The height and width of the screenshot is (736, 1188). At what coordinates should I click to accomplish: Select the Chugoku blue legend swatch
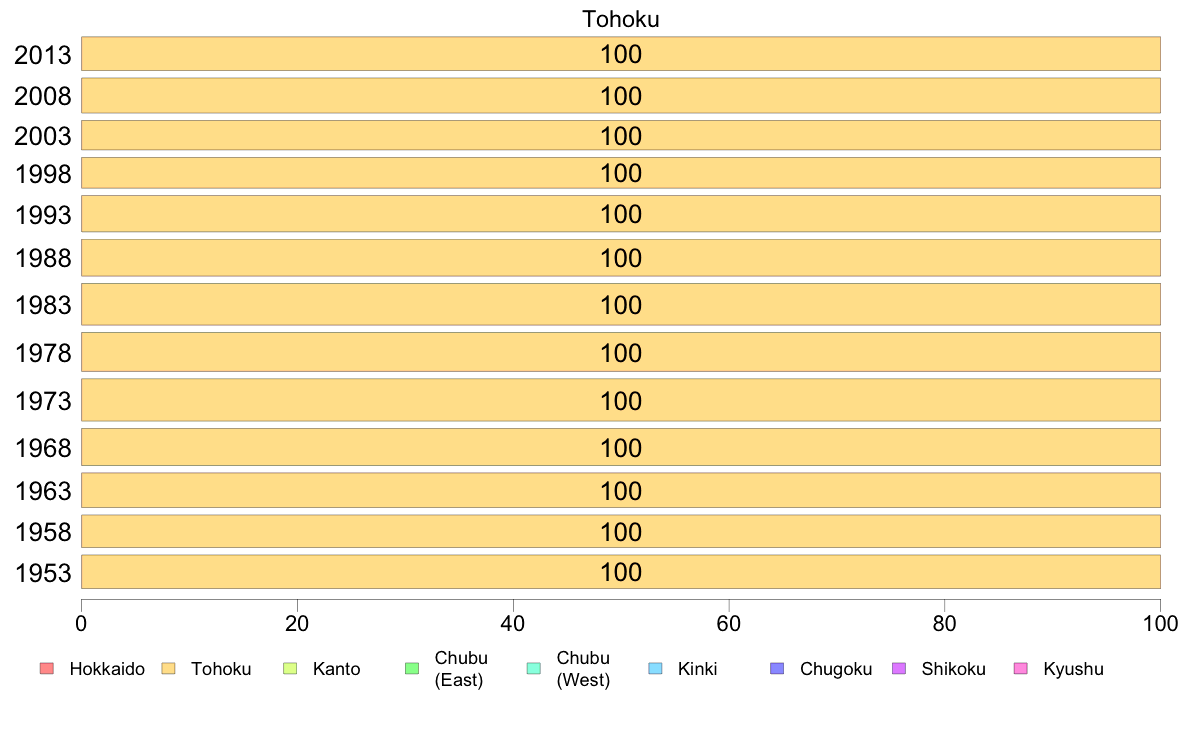[777, 669]
